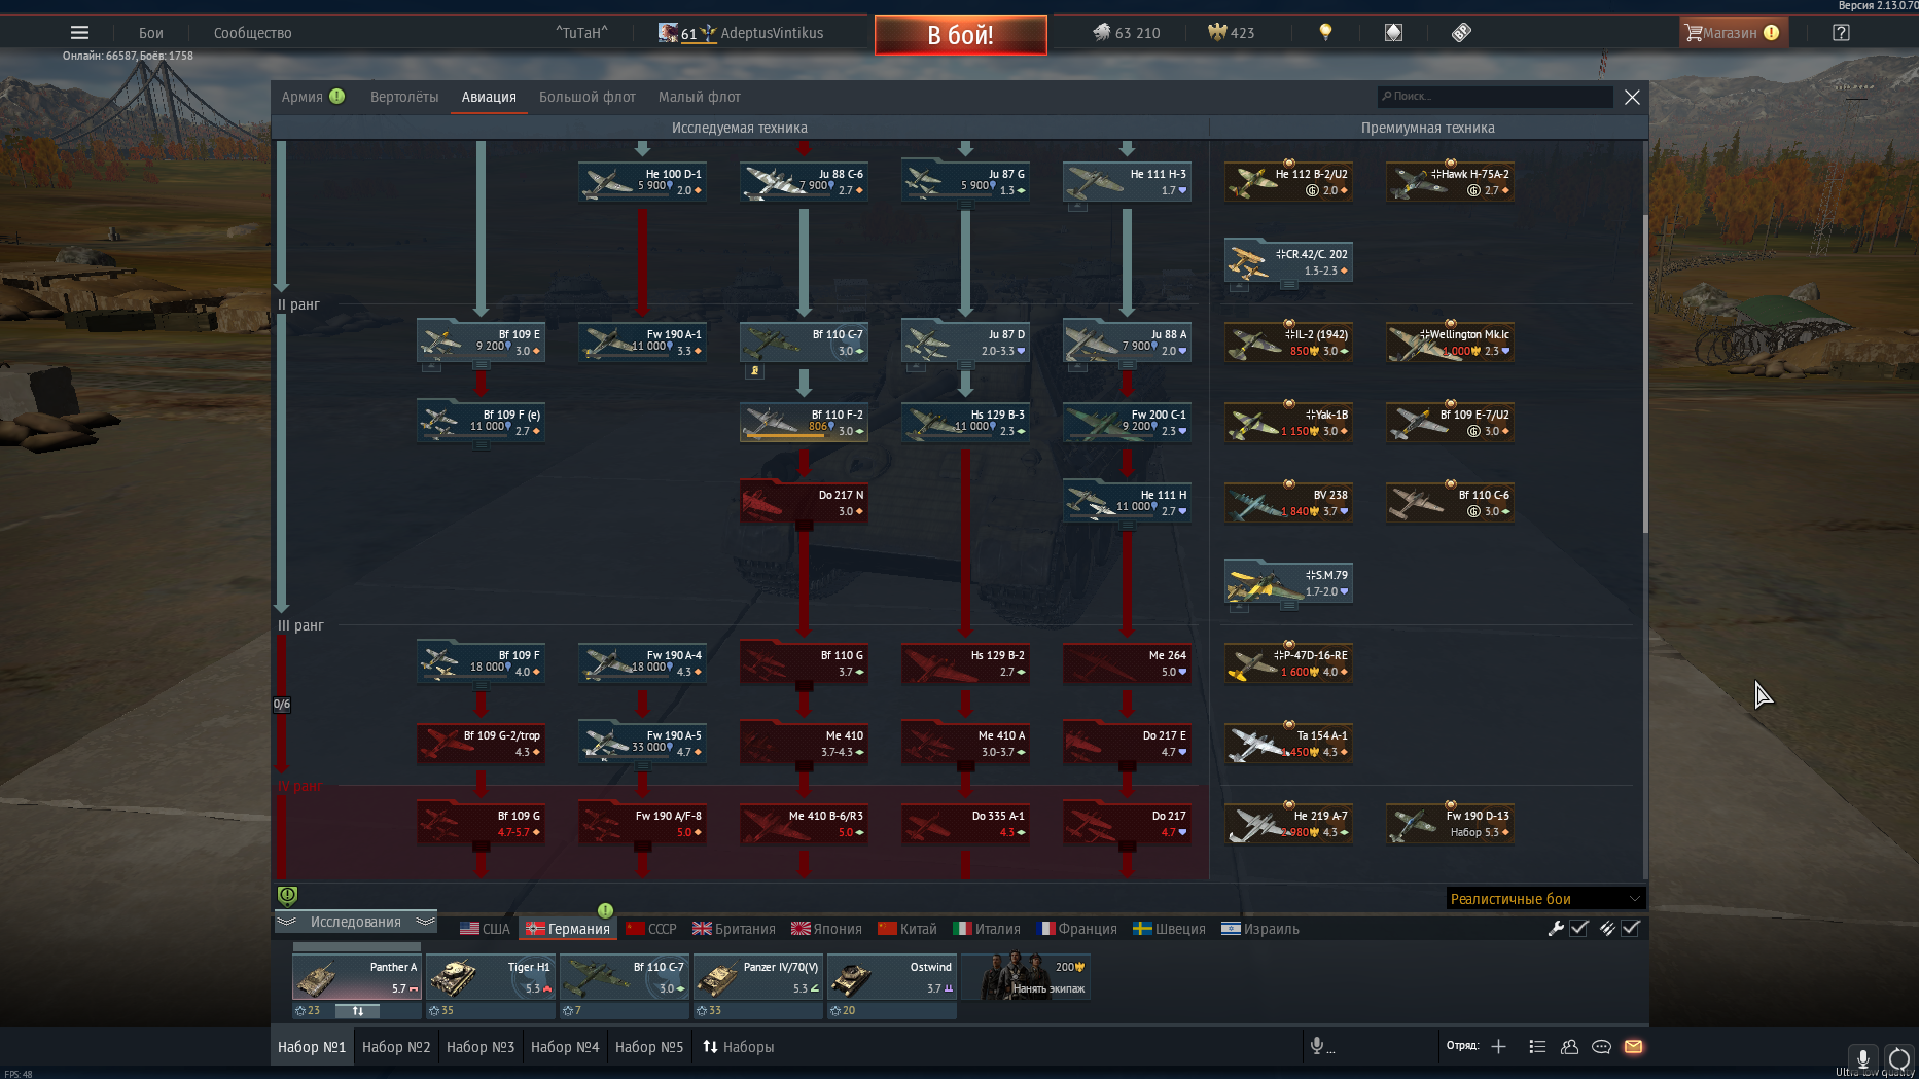Viewport: 1919px width, 1079px height.
Task: Expand the Me 410 group folder
Action: click(x=804, y=743)
